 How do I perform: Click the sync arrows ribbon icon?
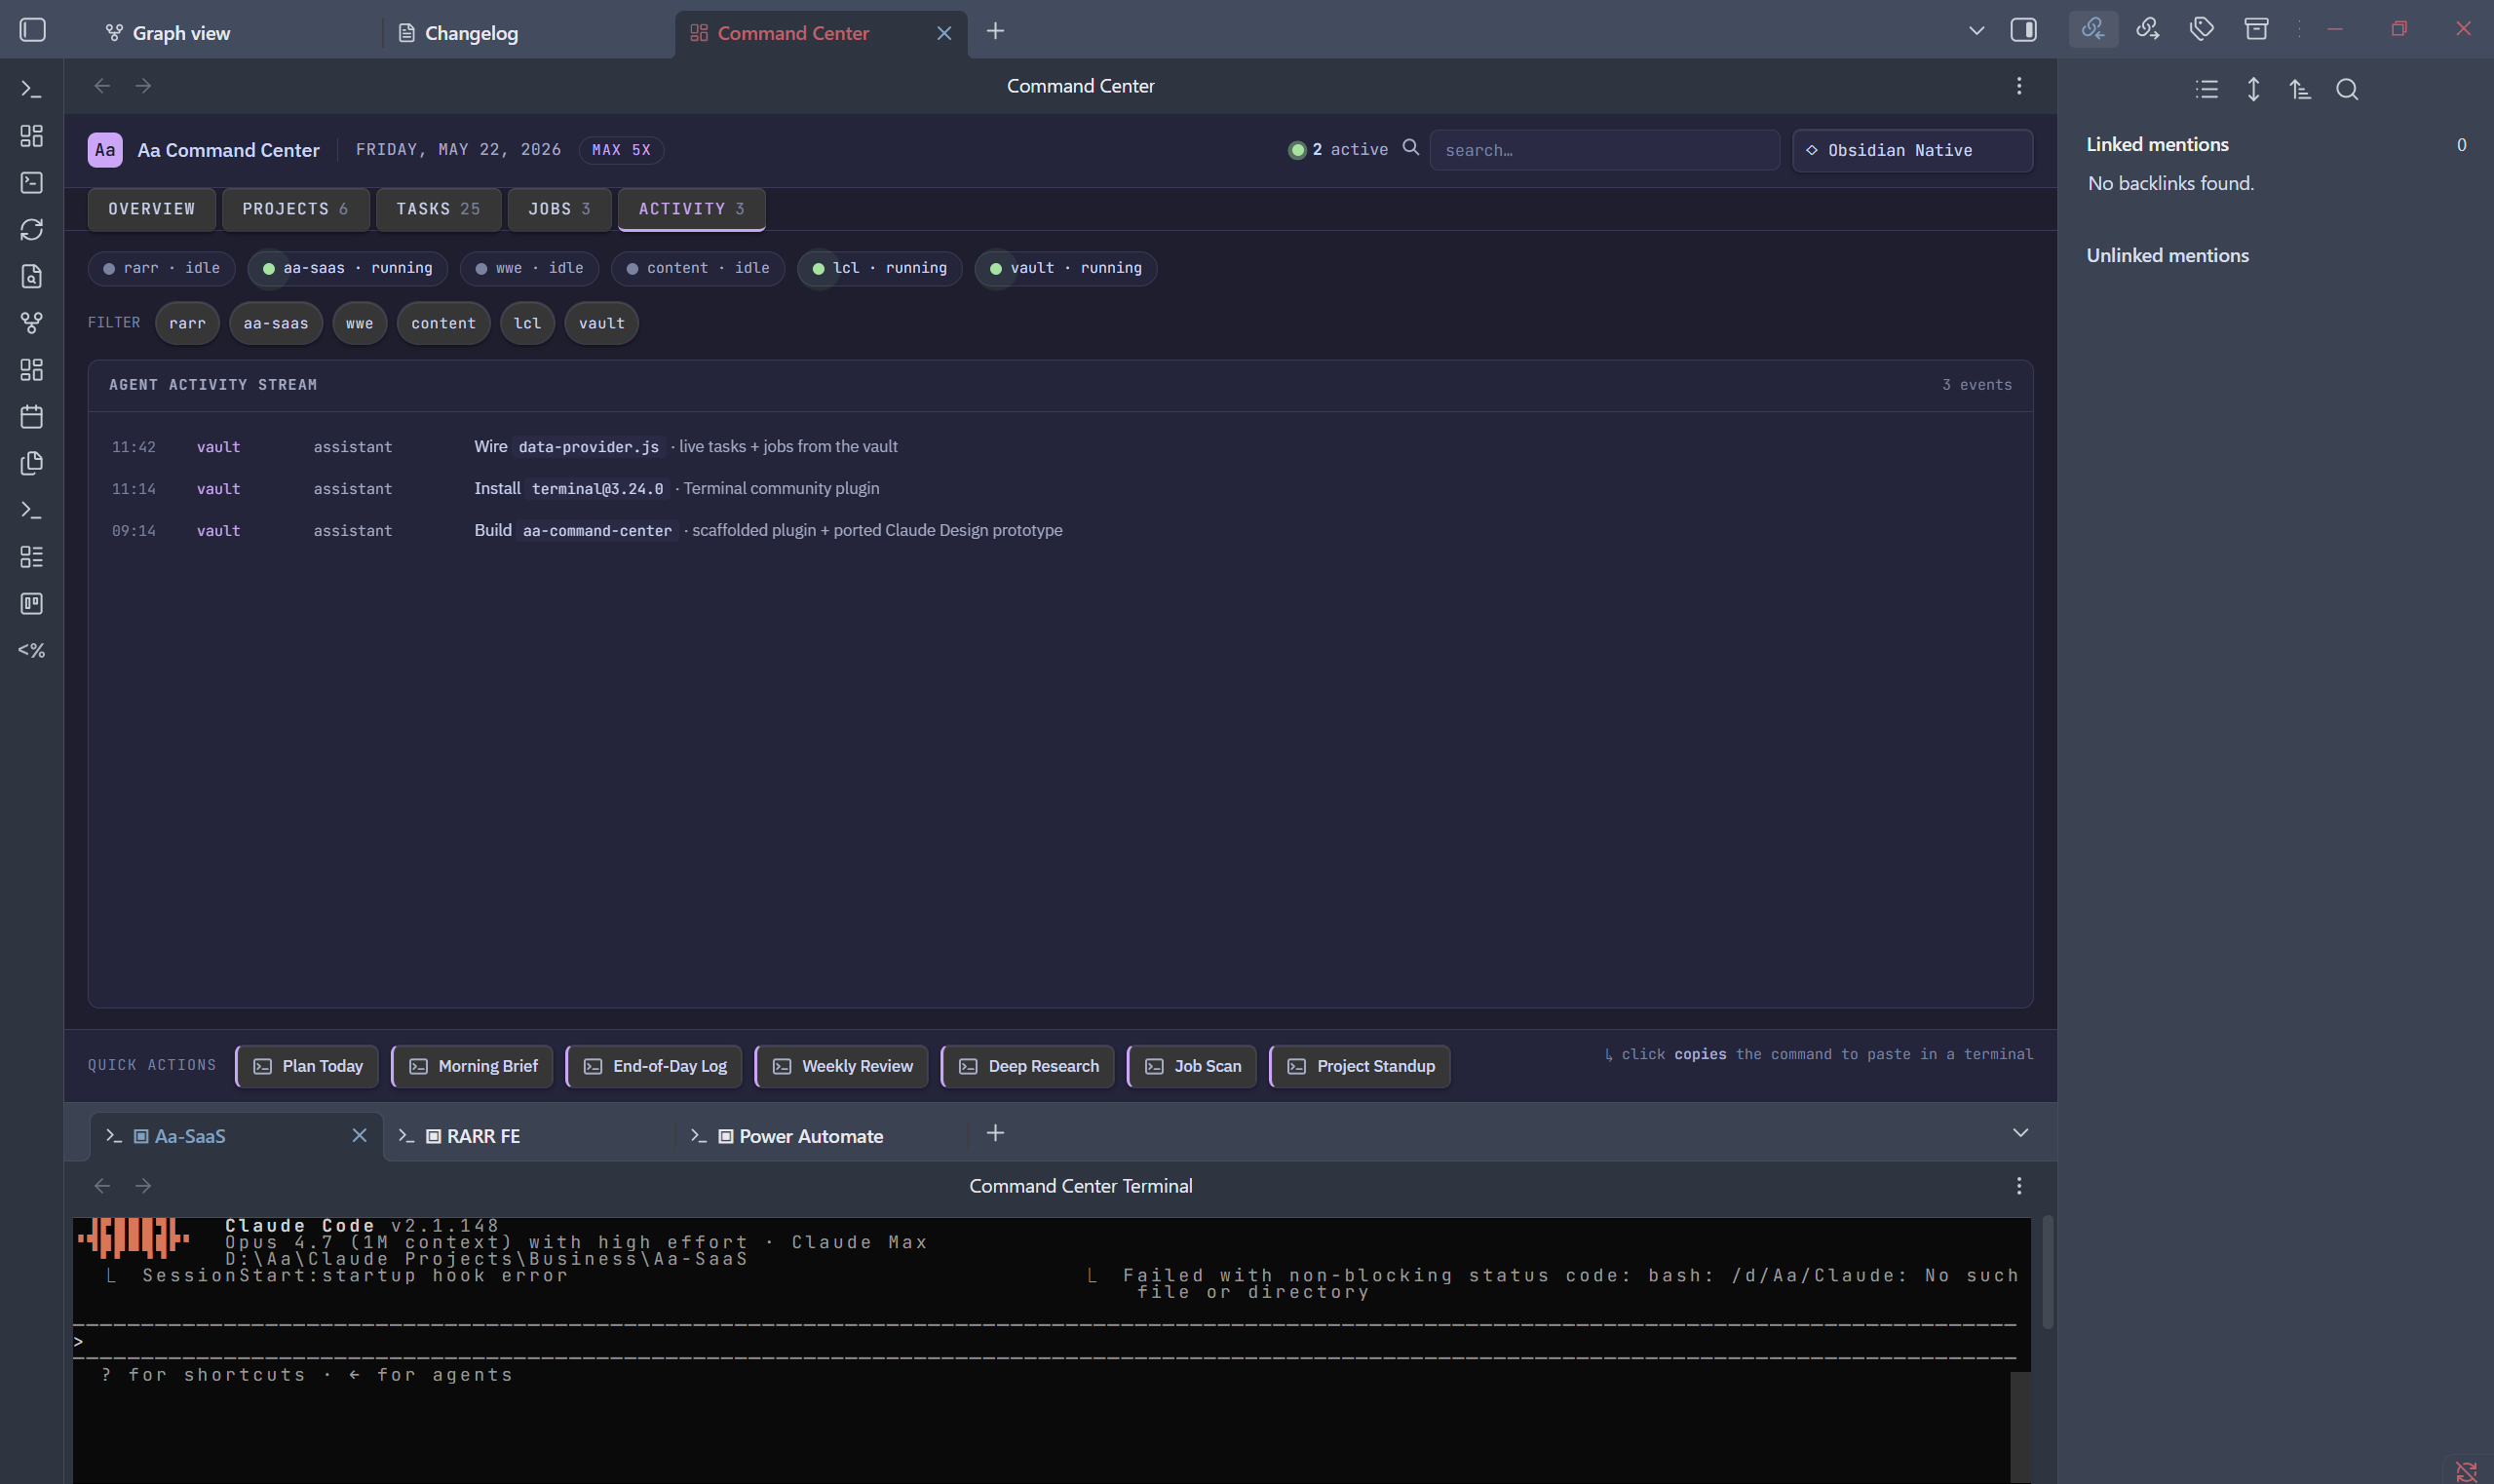(x=32, y=229)
